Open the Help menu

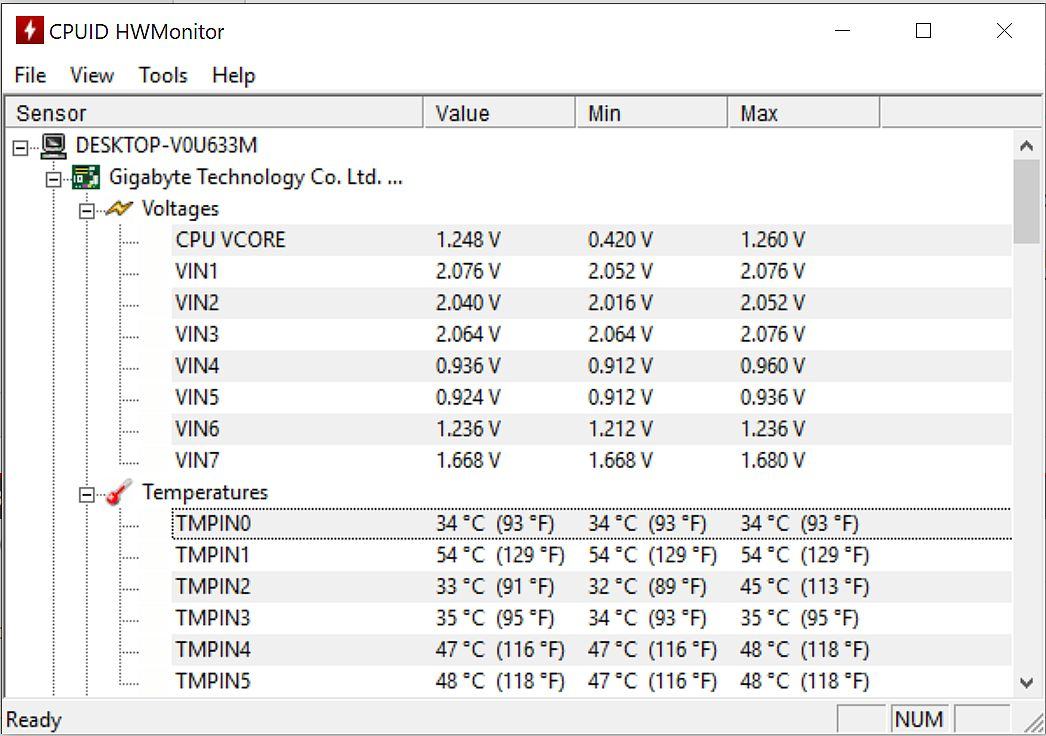coord(233,75)
